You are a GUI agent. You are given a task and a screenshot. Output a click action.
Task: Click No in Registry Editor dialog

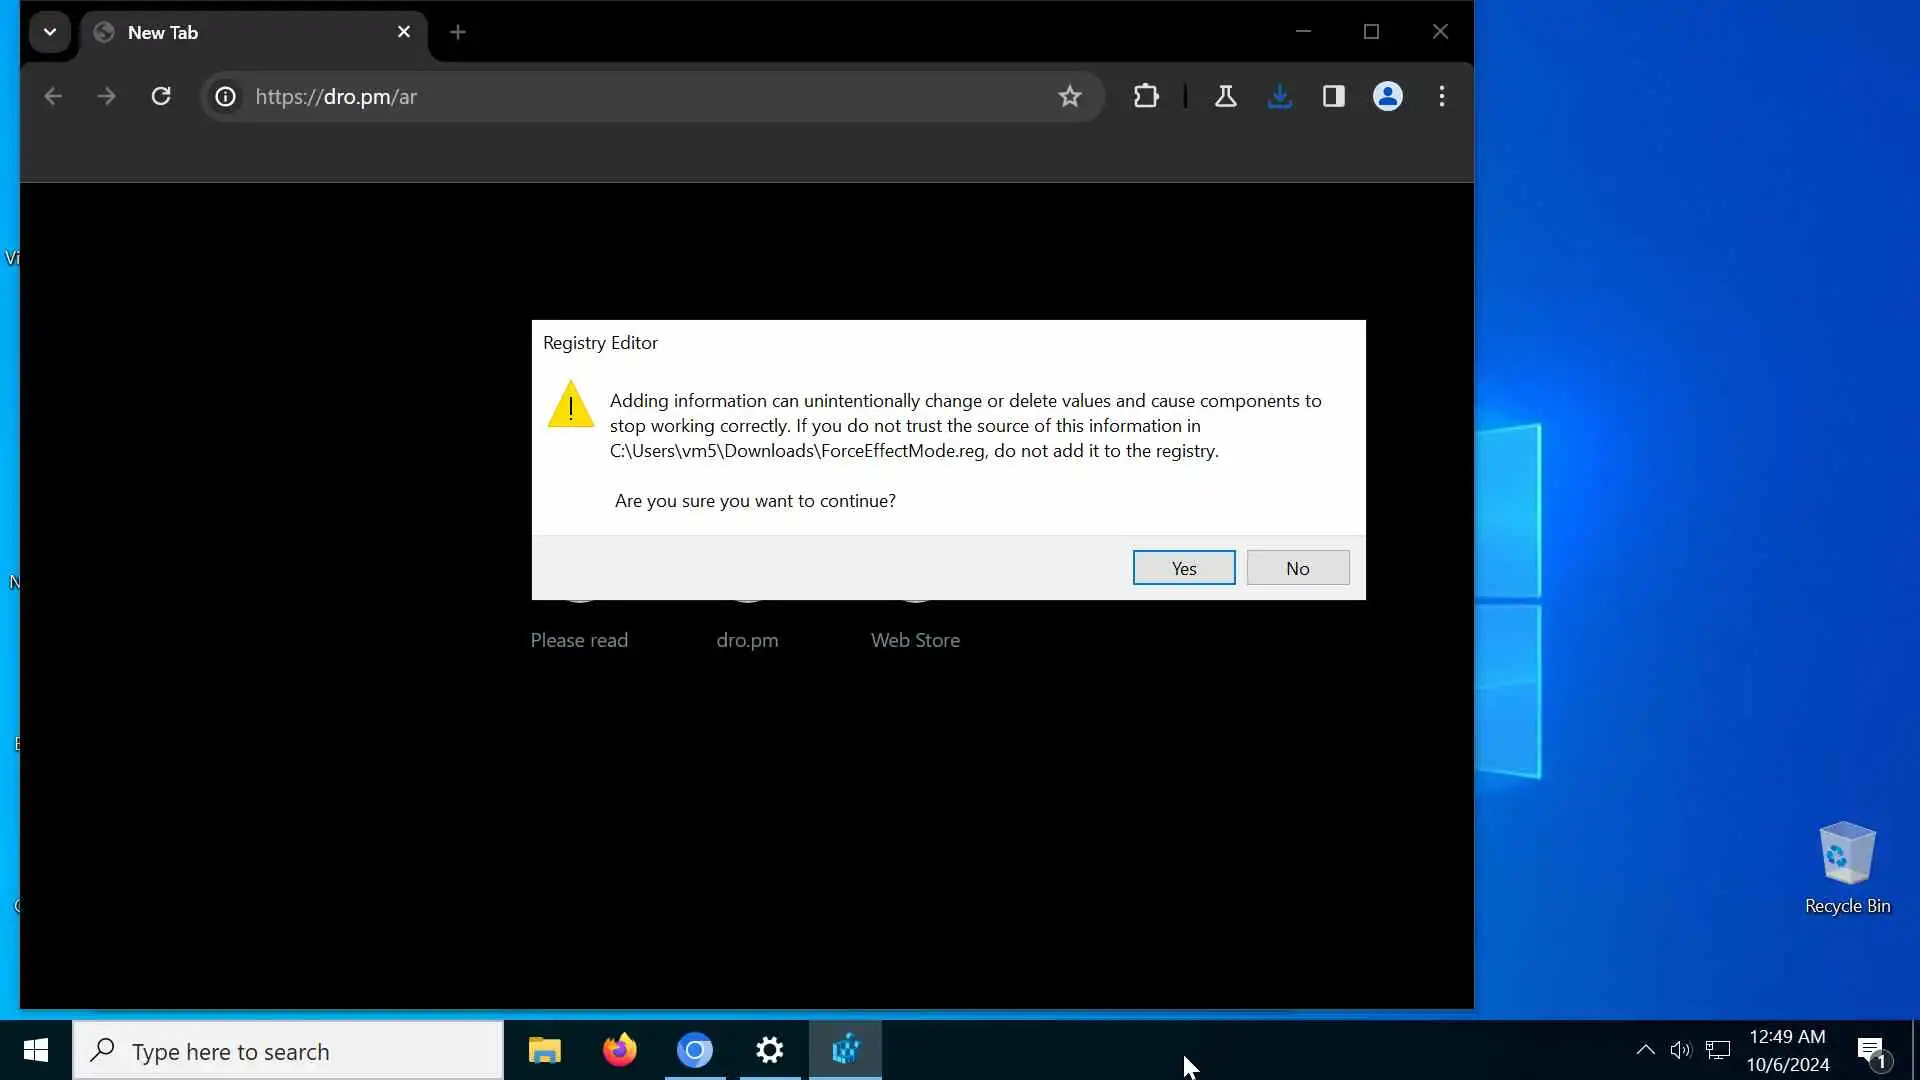(1297, 568)
